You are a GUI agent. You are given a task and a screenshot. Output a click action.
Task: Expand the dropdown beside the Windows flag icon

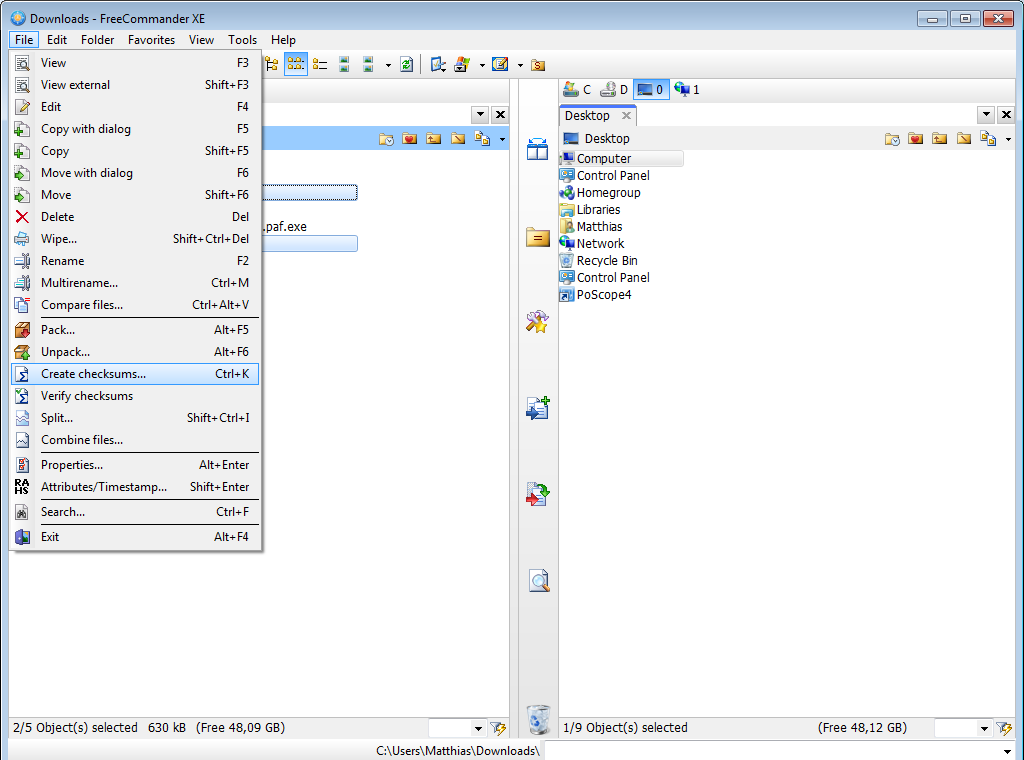[482, 65]
